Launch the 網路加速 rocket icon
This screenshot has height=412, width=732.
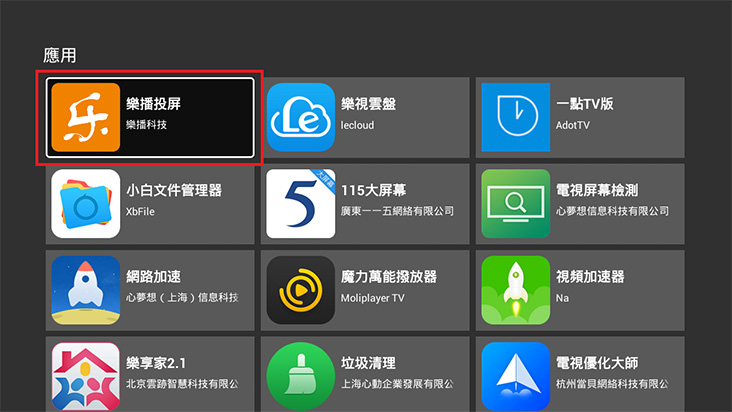click(x=85, y=290)
